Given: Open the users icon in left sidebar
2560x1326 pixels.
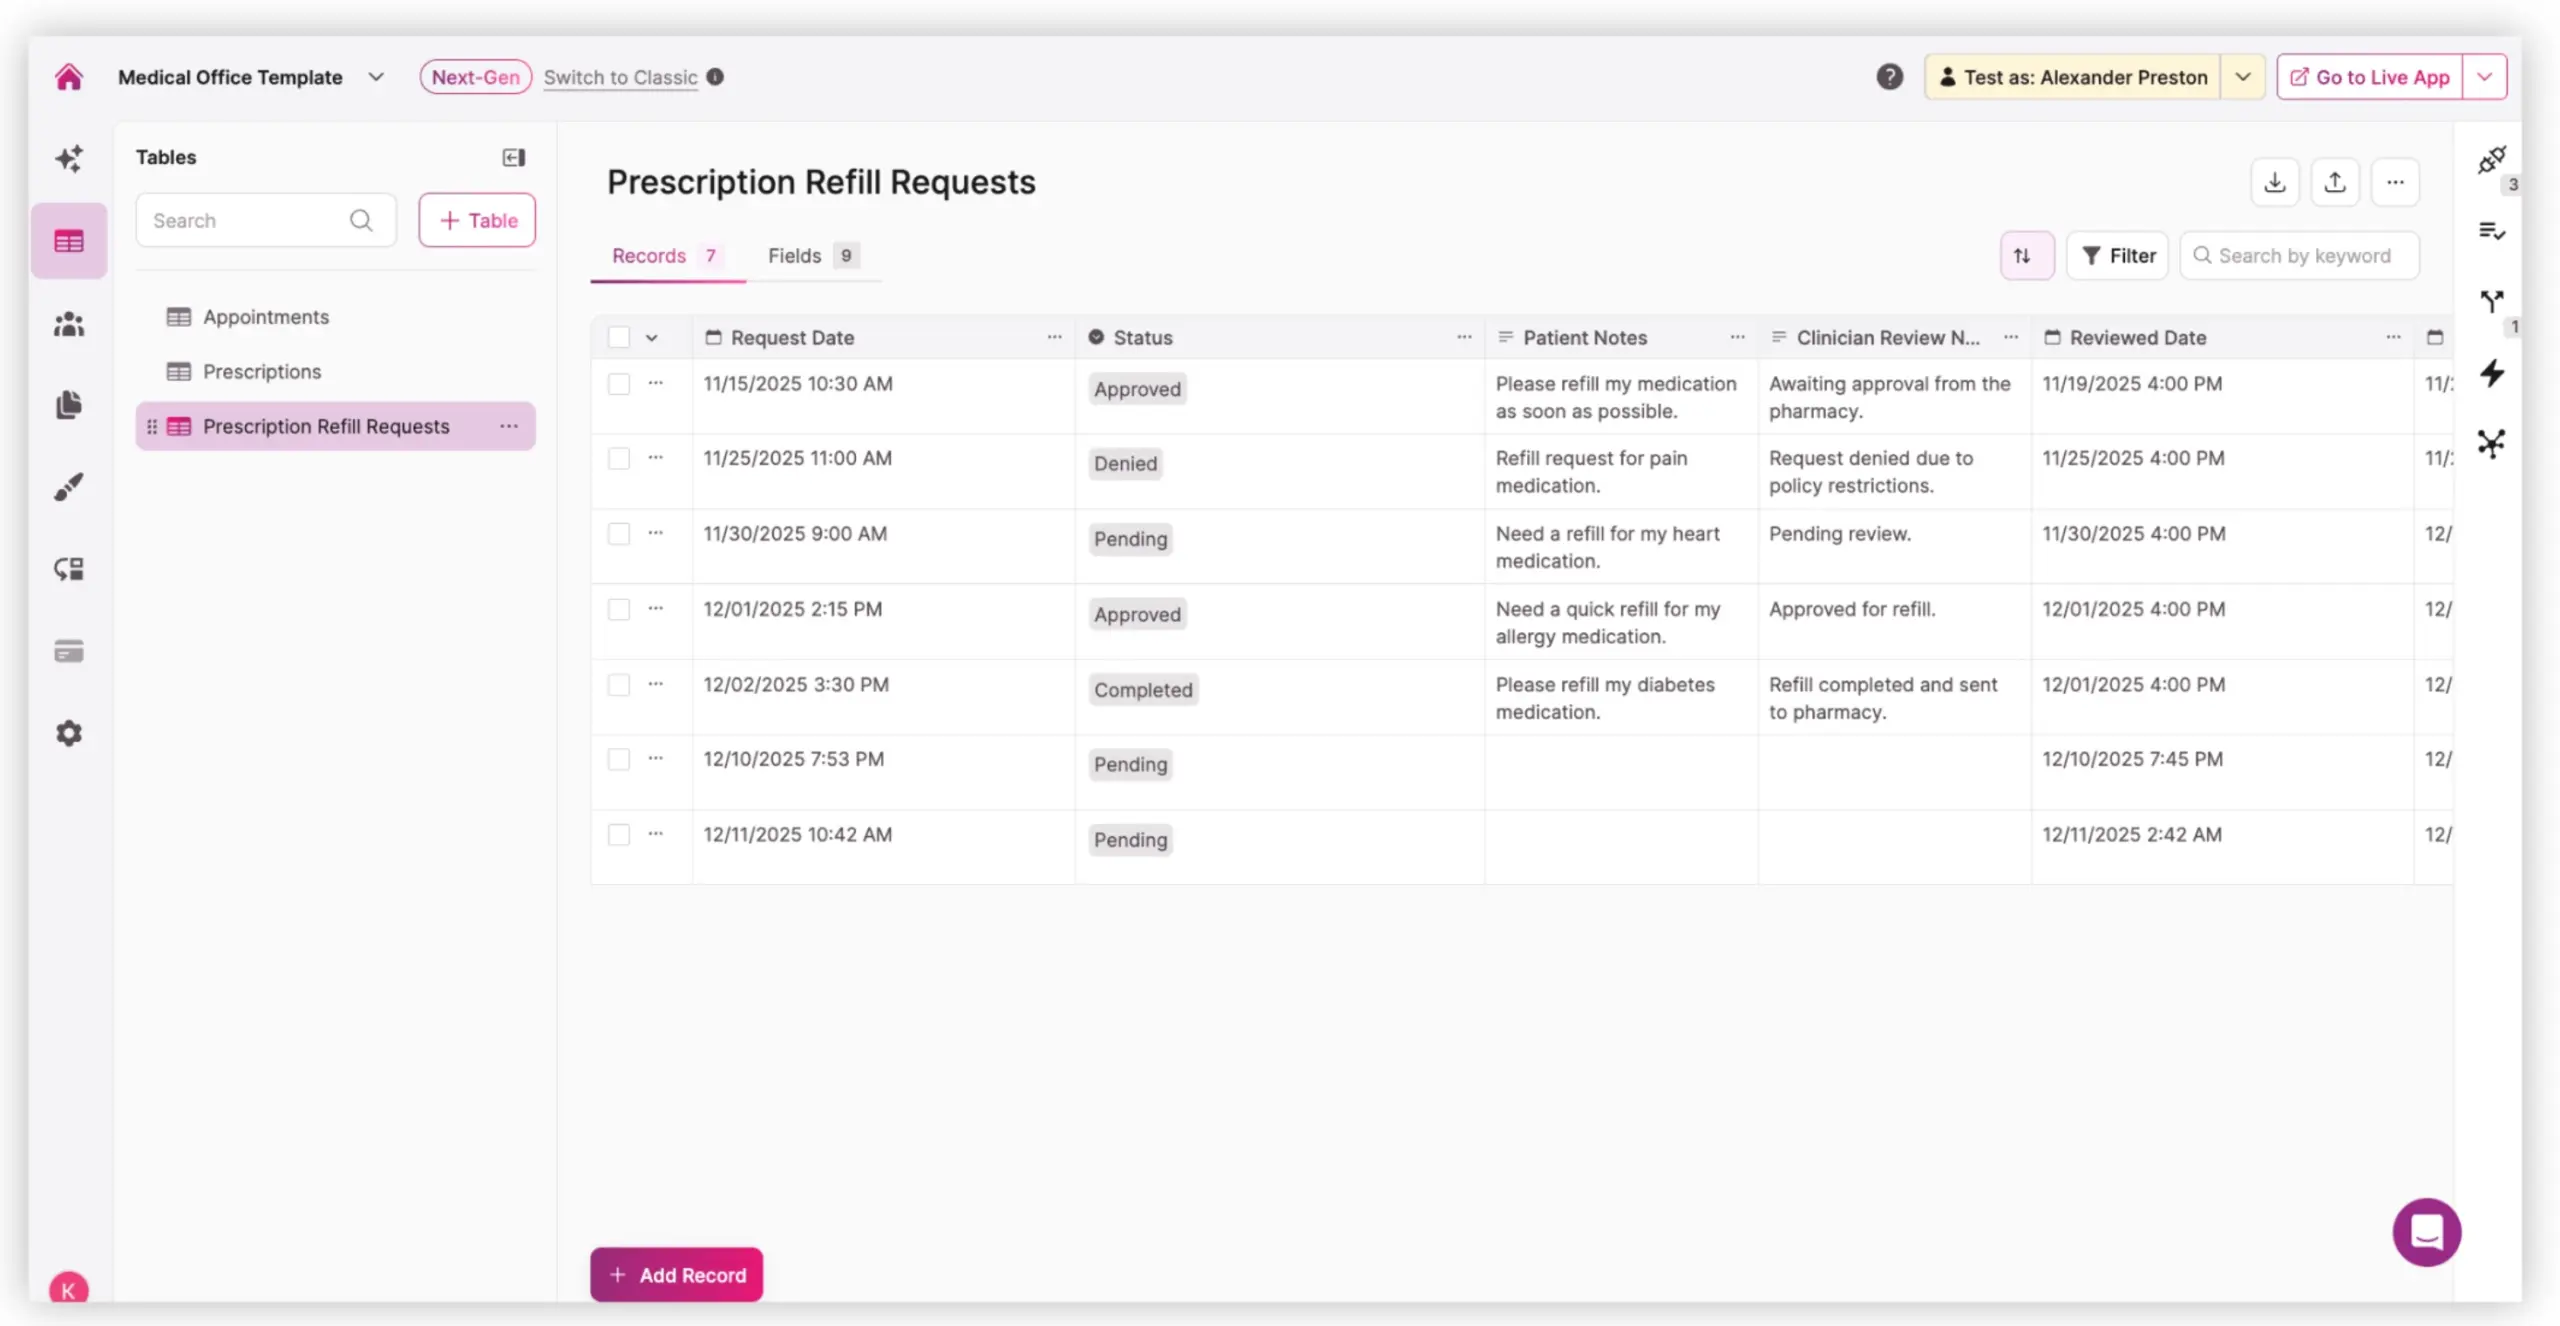Looking at the screenshot, I should pyautogui.click(x=68, y=323).
